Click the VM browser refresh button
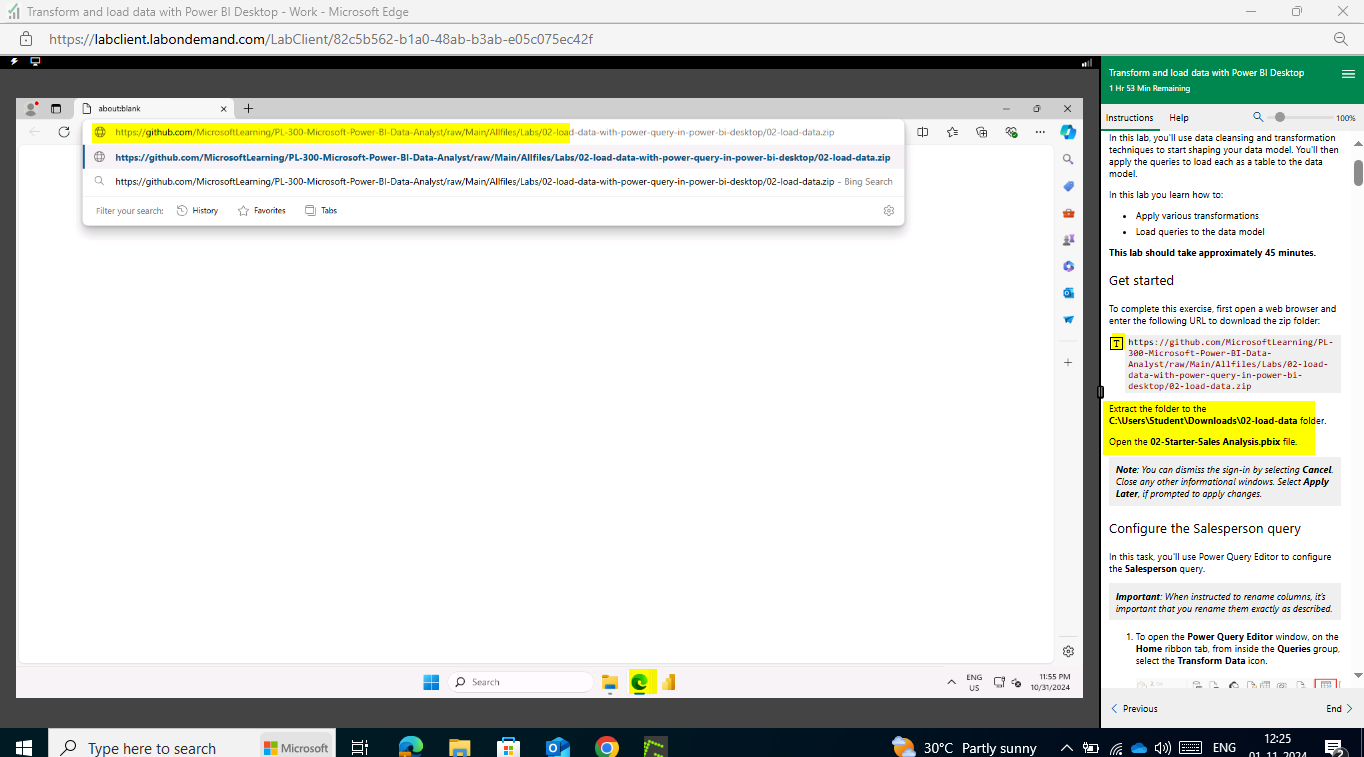Screen dimensions: 1364x757 (x=64, y=132)
